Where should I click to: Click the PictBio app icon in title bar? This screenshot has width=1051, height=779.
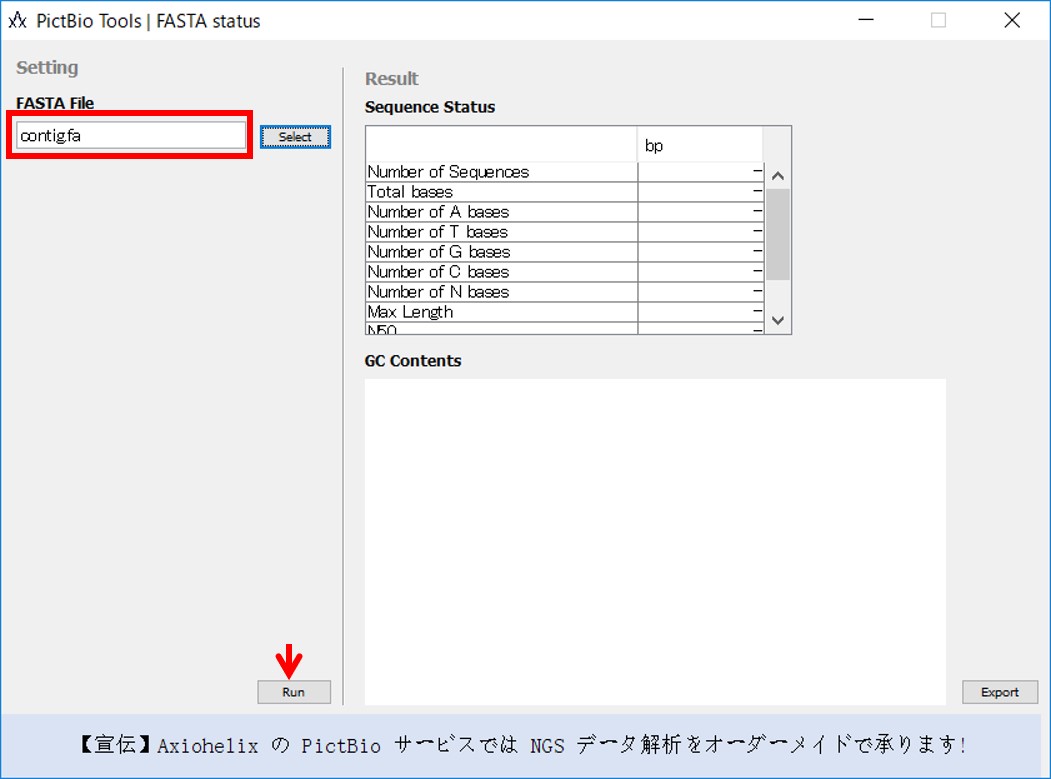coord(17,20)
